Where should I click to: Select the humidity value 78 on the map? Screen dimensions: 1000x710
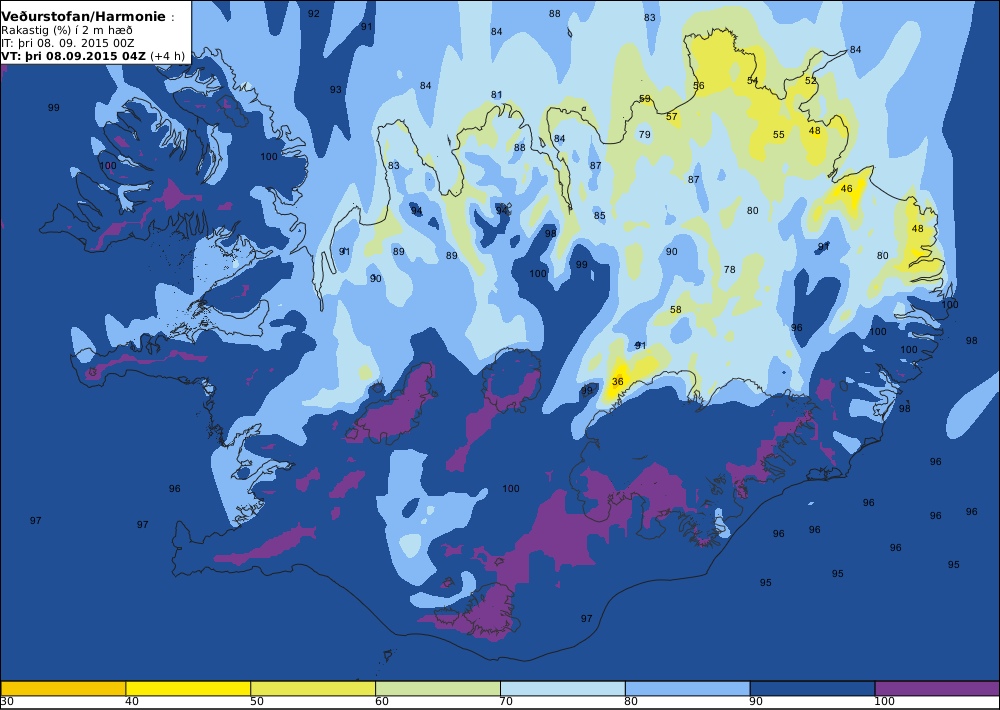[730, 269]
